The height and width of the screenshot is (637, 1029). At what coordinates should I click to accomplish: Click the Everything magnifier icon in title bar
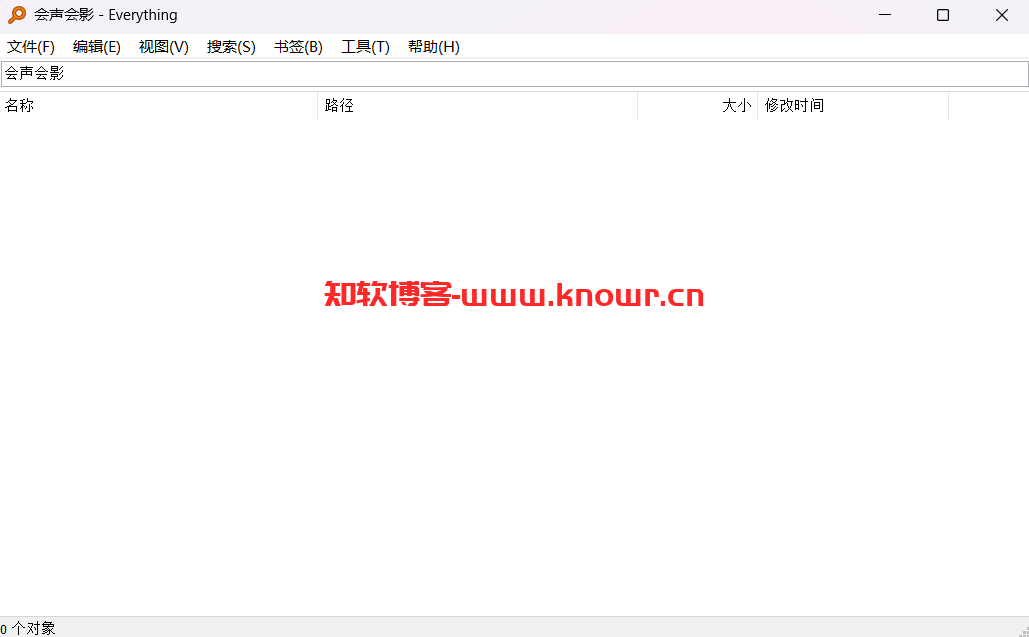click(16, 15)
